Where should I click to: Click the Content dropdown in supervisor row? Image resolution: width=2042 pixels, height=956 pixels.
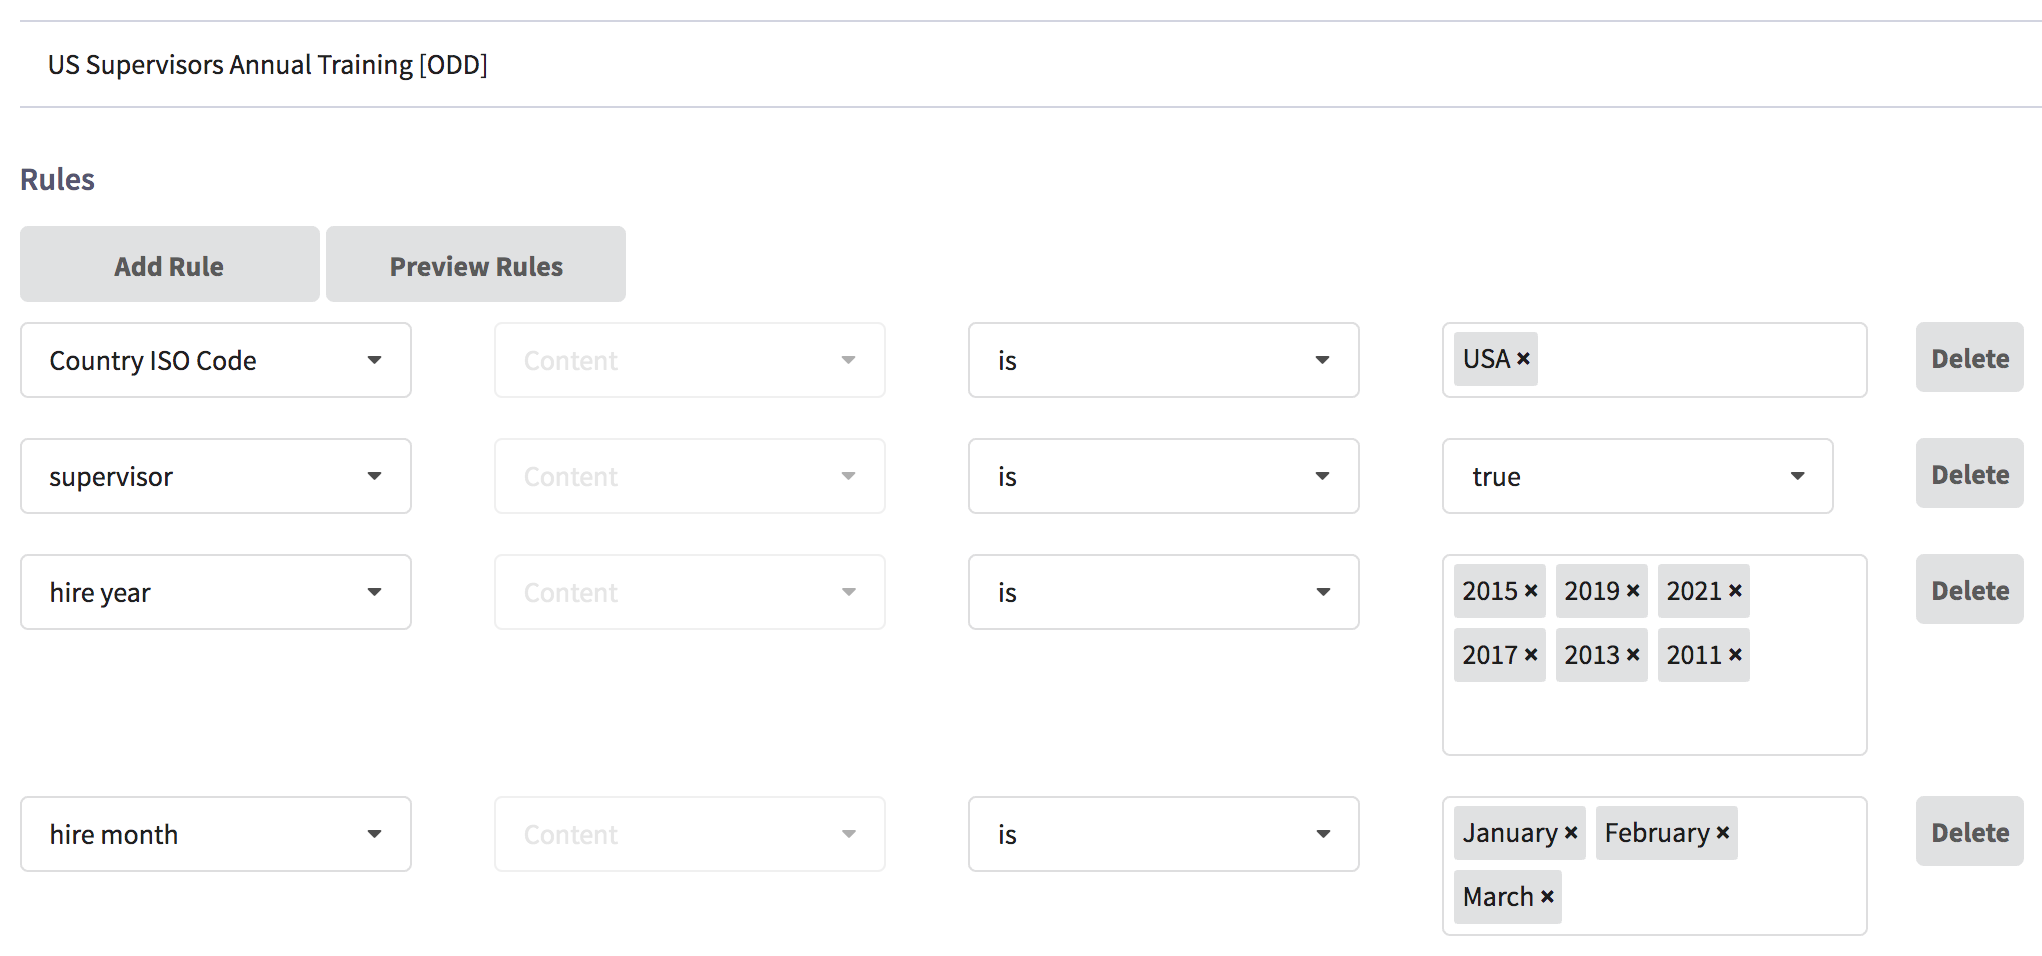690,476
